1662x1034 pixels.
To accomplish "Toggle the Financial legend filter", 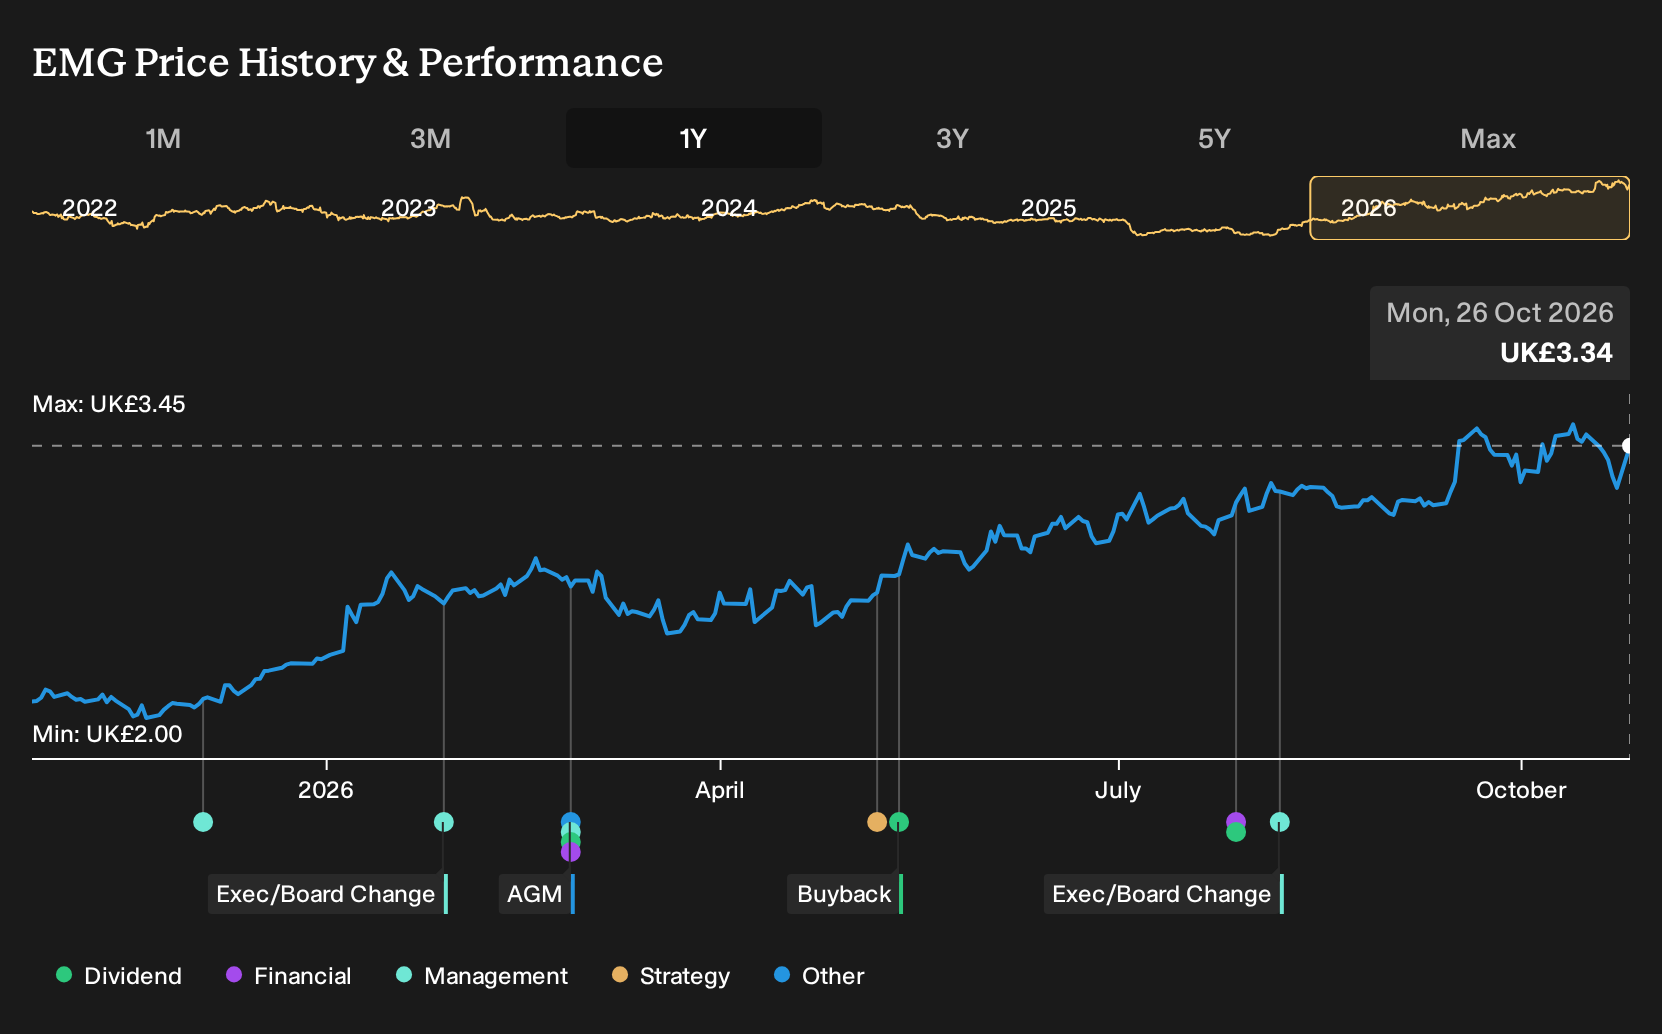I will [289, 976].
